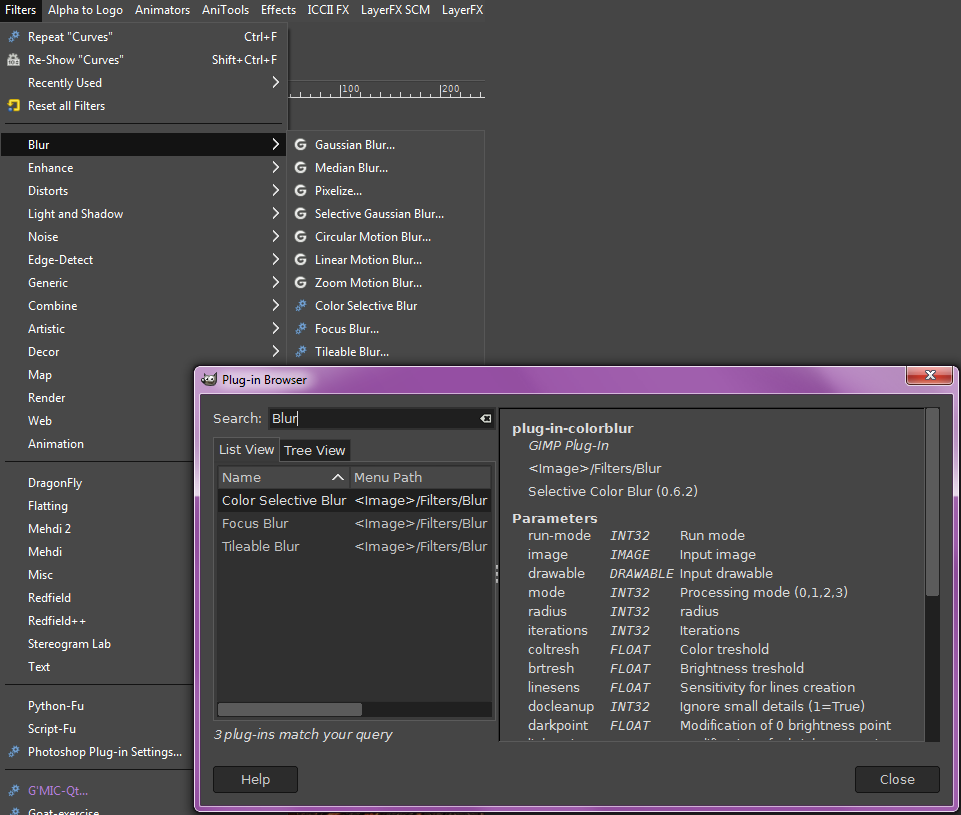Open the Python-Fu menu entry
Screen dimensions: 961x815
tap(56, 706)
